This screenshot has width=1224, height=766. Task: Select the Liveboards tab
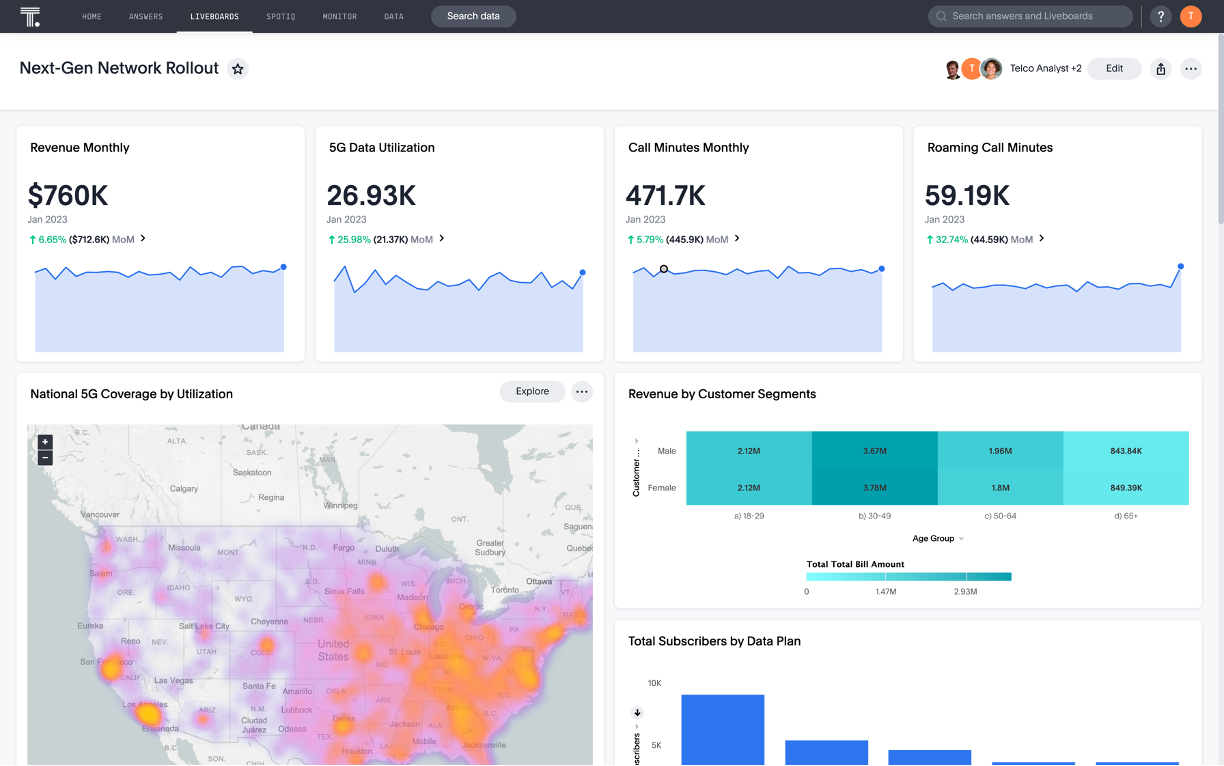pos(215,16)
